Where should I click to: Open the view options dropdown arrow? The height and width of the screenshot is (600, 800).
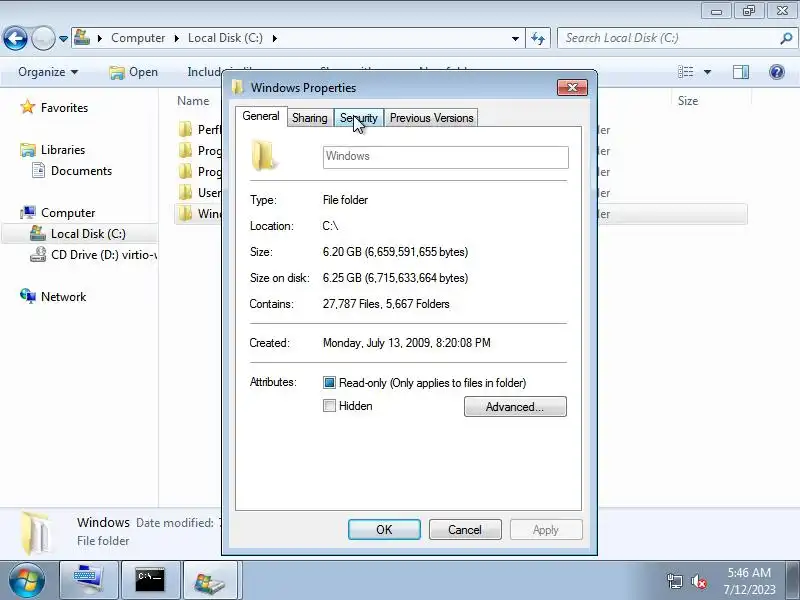[708, 72]
